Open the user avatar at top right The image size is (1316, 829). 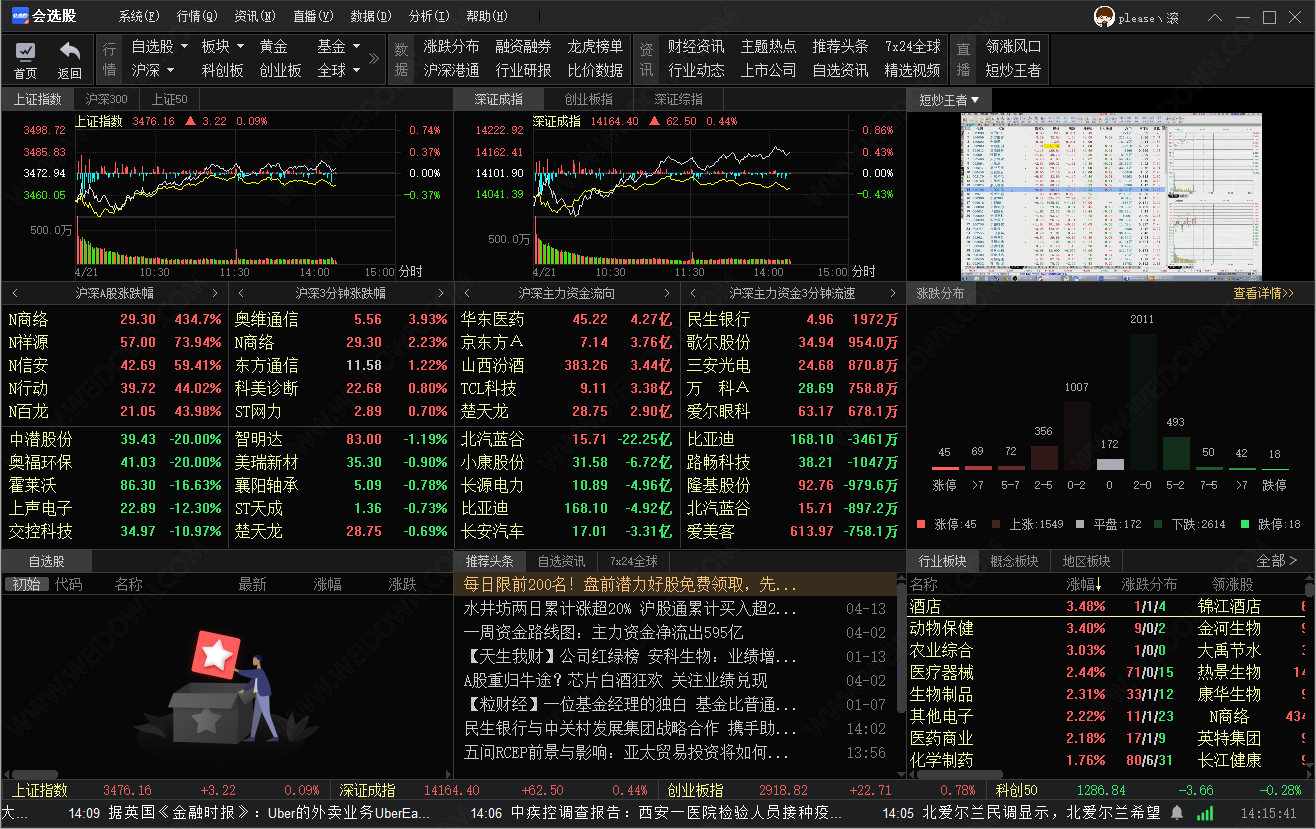[1104, 17]
